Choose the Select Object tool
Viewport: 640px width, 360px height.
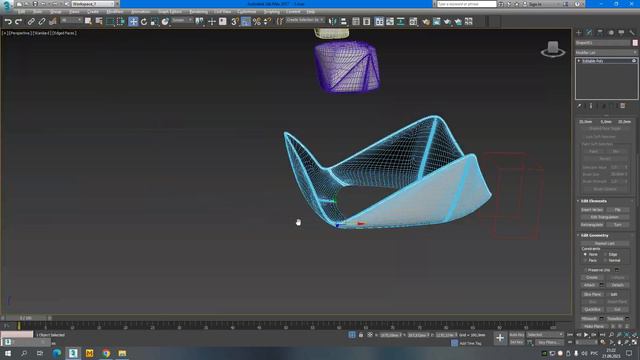coord(88,21)
